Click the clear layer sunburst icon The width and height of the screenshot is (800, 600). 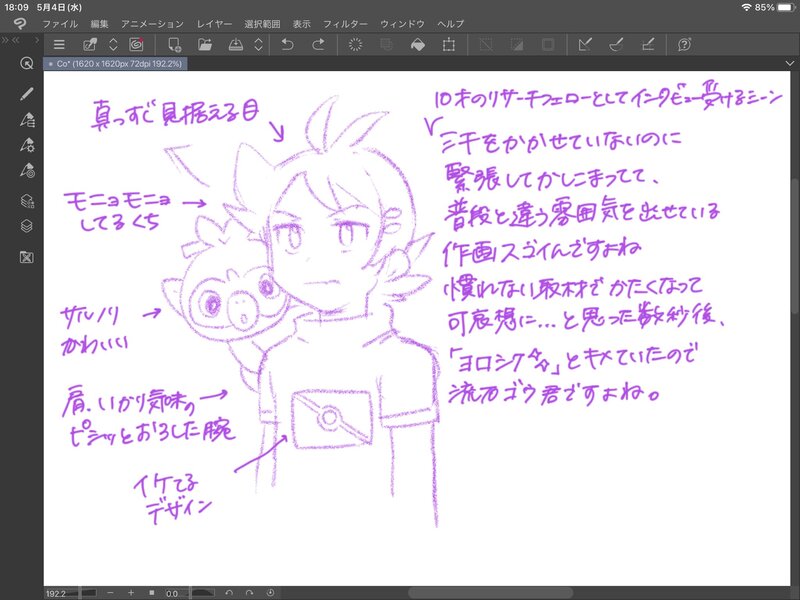(355, 45)
